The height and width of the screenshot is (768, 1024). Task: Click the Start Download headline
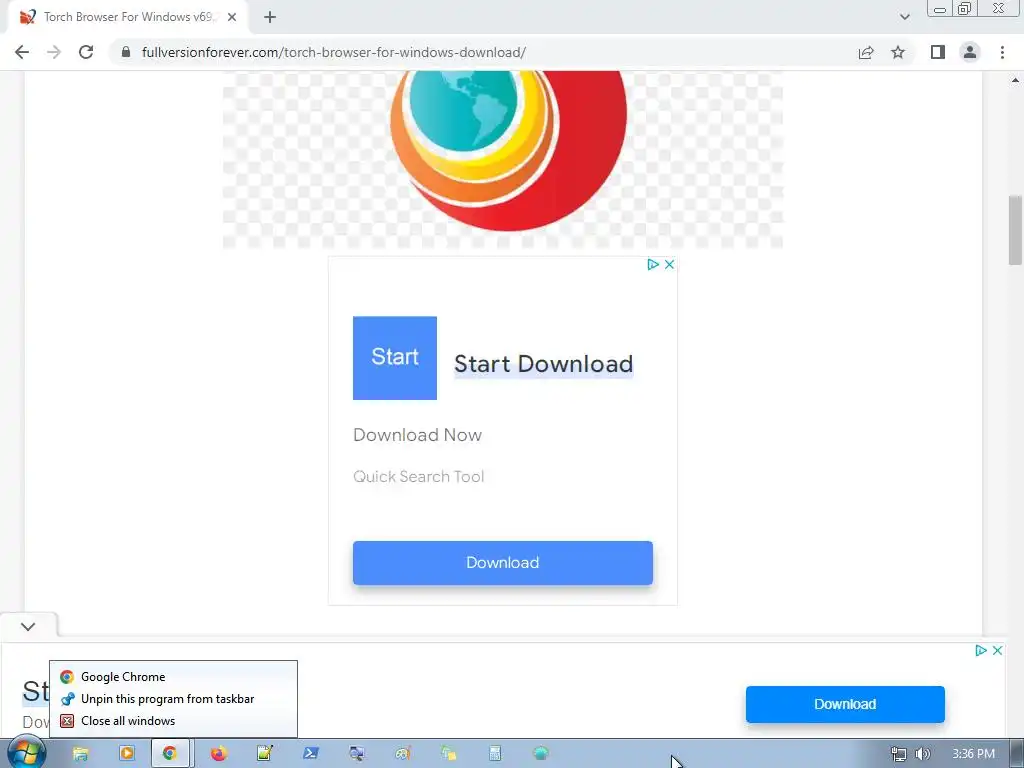[543, 364]
